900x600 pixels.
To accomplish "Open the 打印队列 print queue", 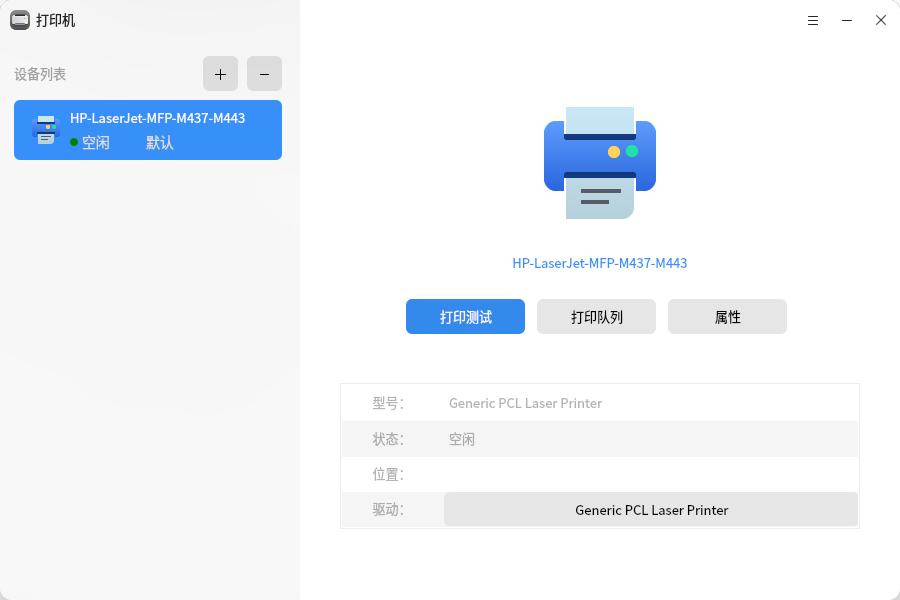I will [596, 317].
